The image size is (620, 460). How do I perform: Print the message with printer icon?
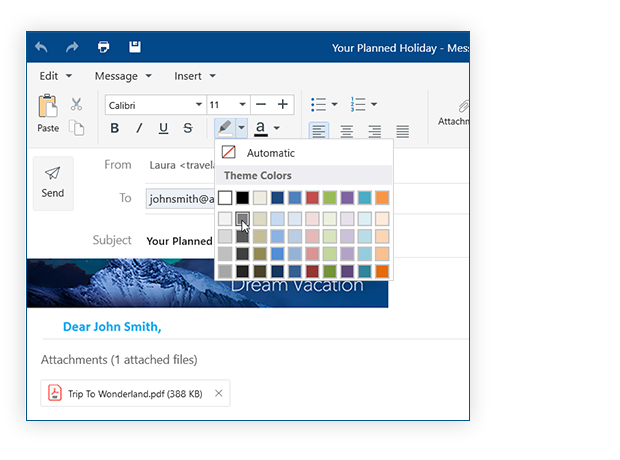point(104,47)
